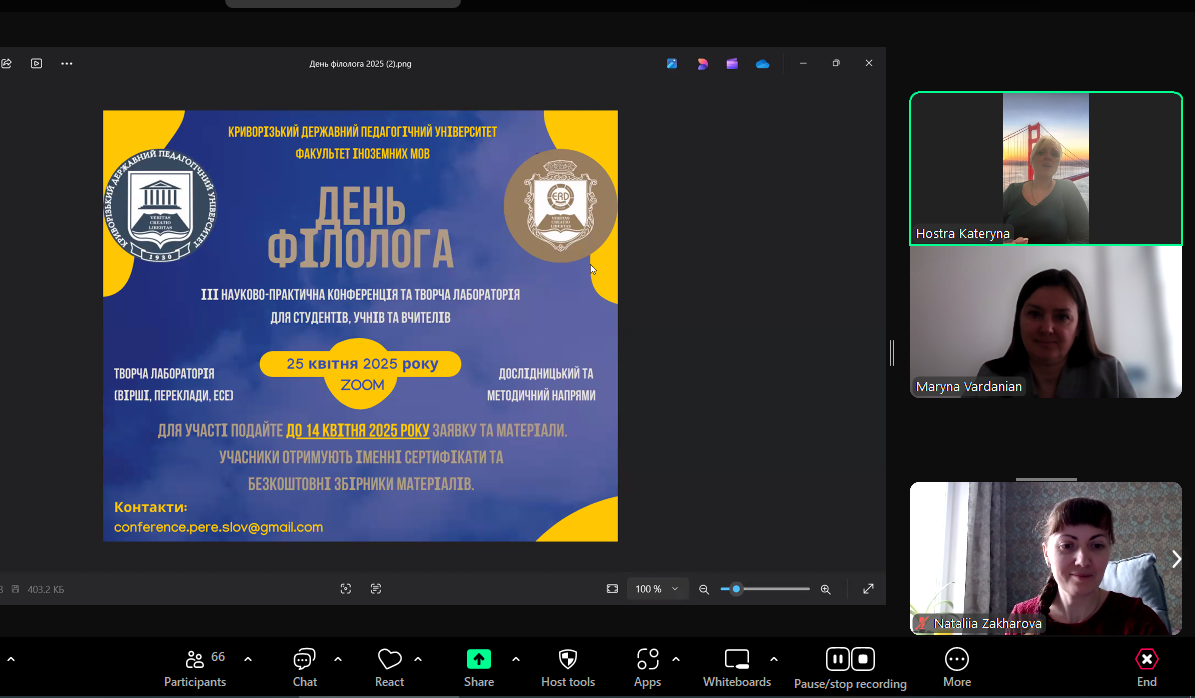This screenshot has height=698, width=1195.
Task: Click the zoom in magnifier button
Action: click(826, 589)
